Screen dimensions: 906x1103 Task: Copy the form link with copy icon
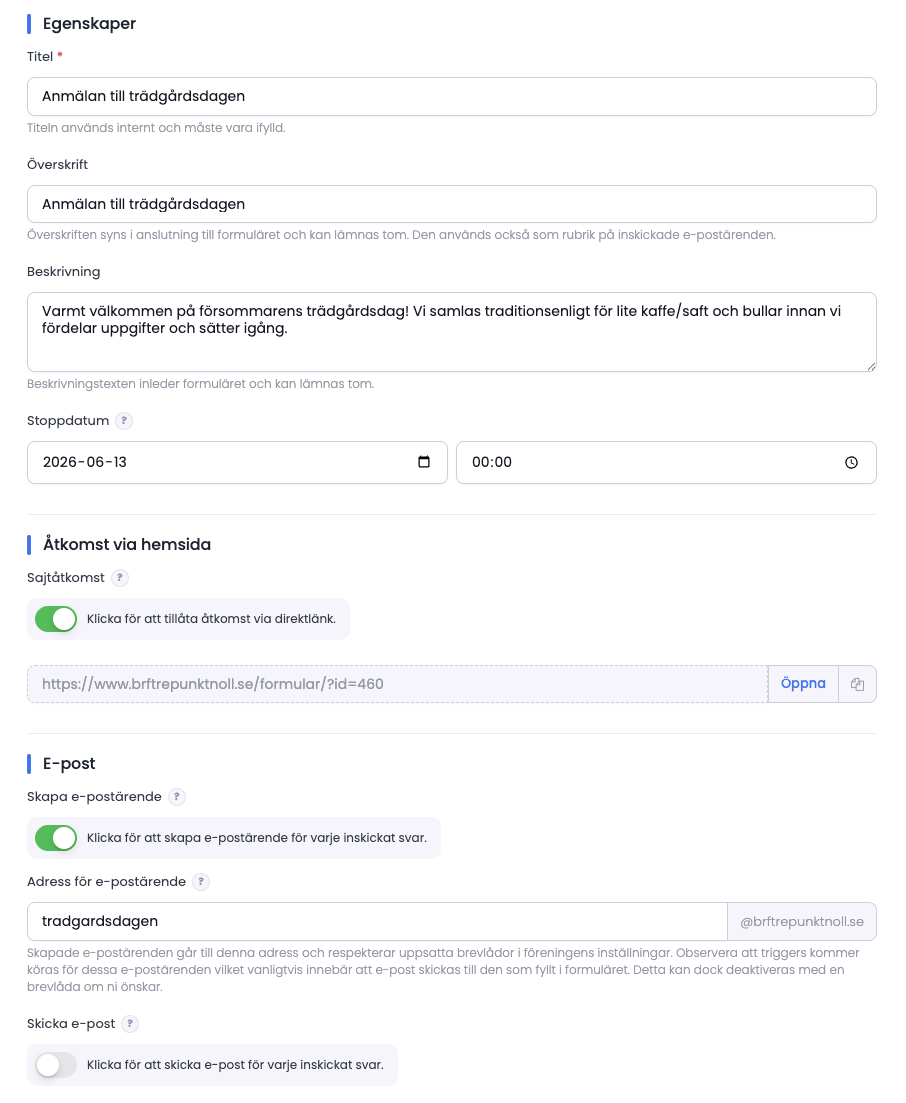point(857,684)
